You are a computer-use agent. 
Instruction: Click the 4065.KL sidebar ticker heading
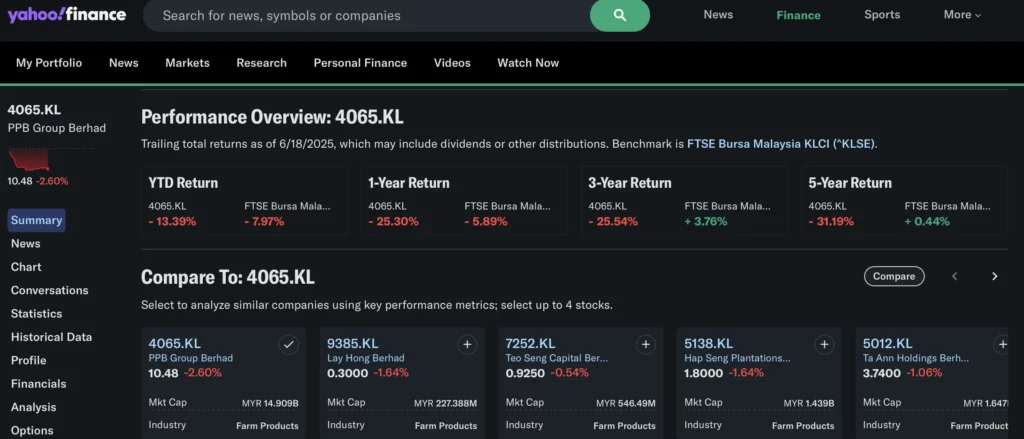click(34, 110)
